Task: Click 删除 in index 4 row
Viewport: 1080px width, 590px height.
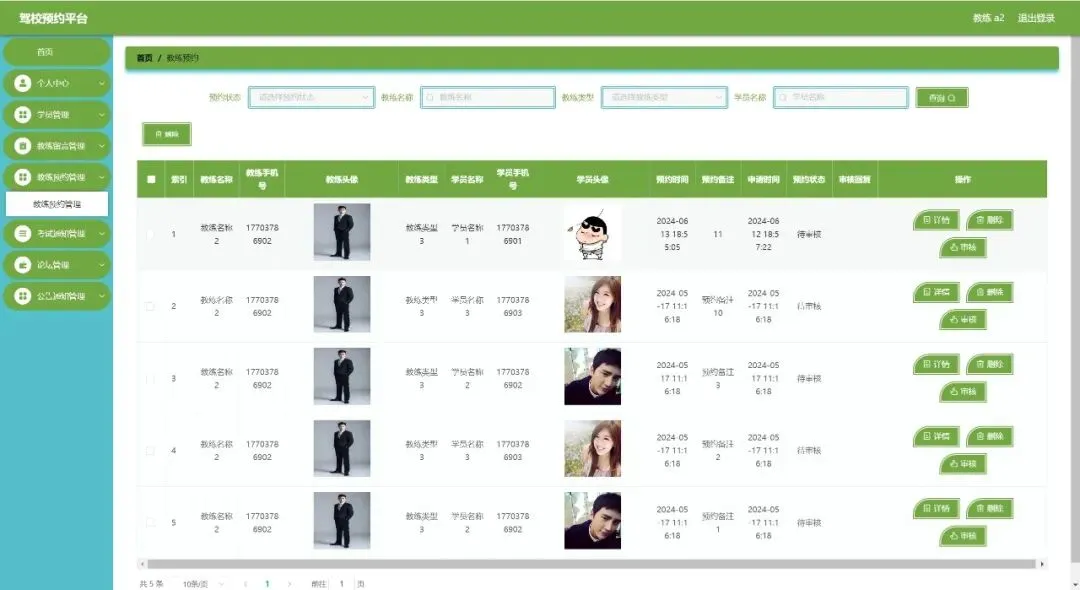Action: coord(989,436)
